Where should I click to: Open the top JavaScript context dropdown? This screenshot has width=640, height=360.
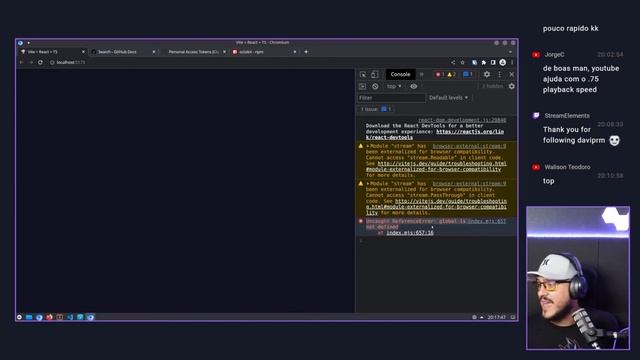tap(394, 86)
